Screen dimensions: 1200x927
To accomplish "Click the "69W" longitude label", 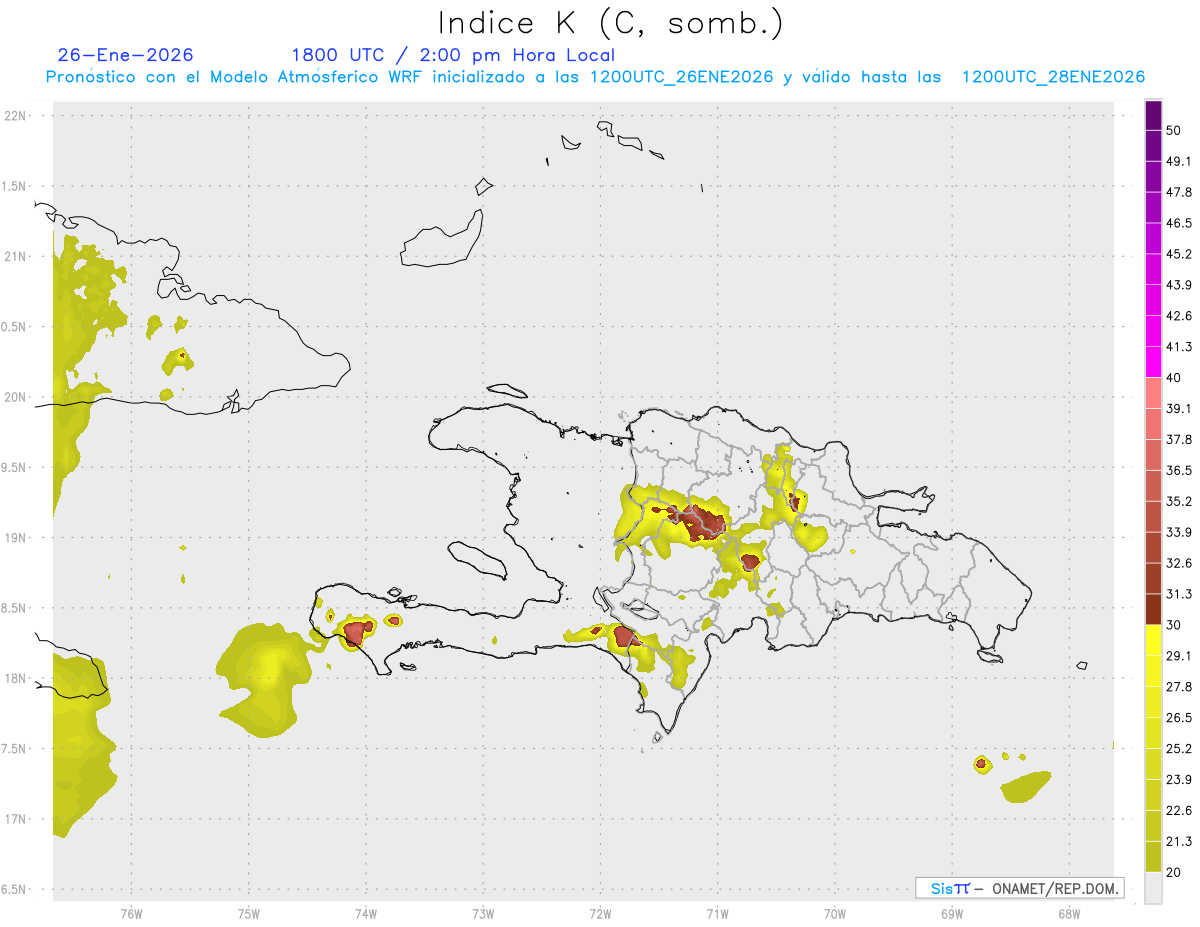I will pos(952,913).
